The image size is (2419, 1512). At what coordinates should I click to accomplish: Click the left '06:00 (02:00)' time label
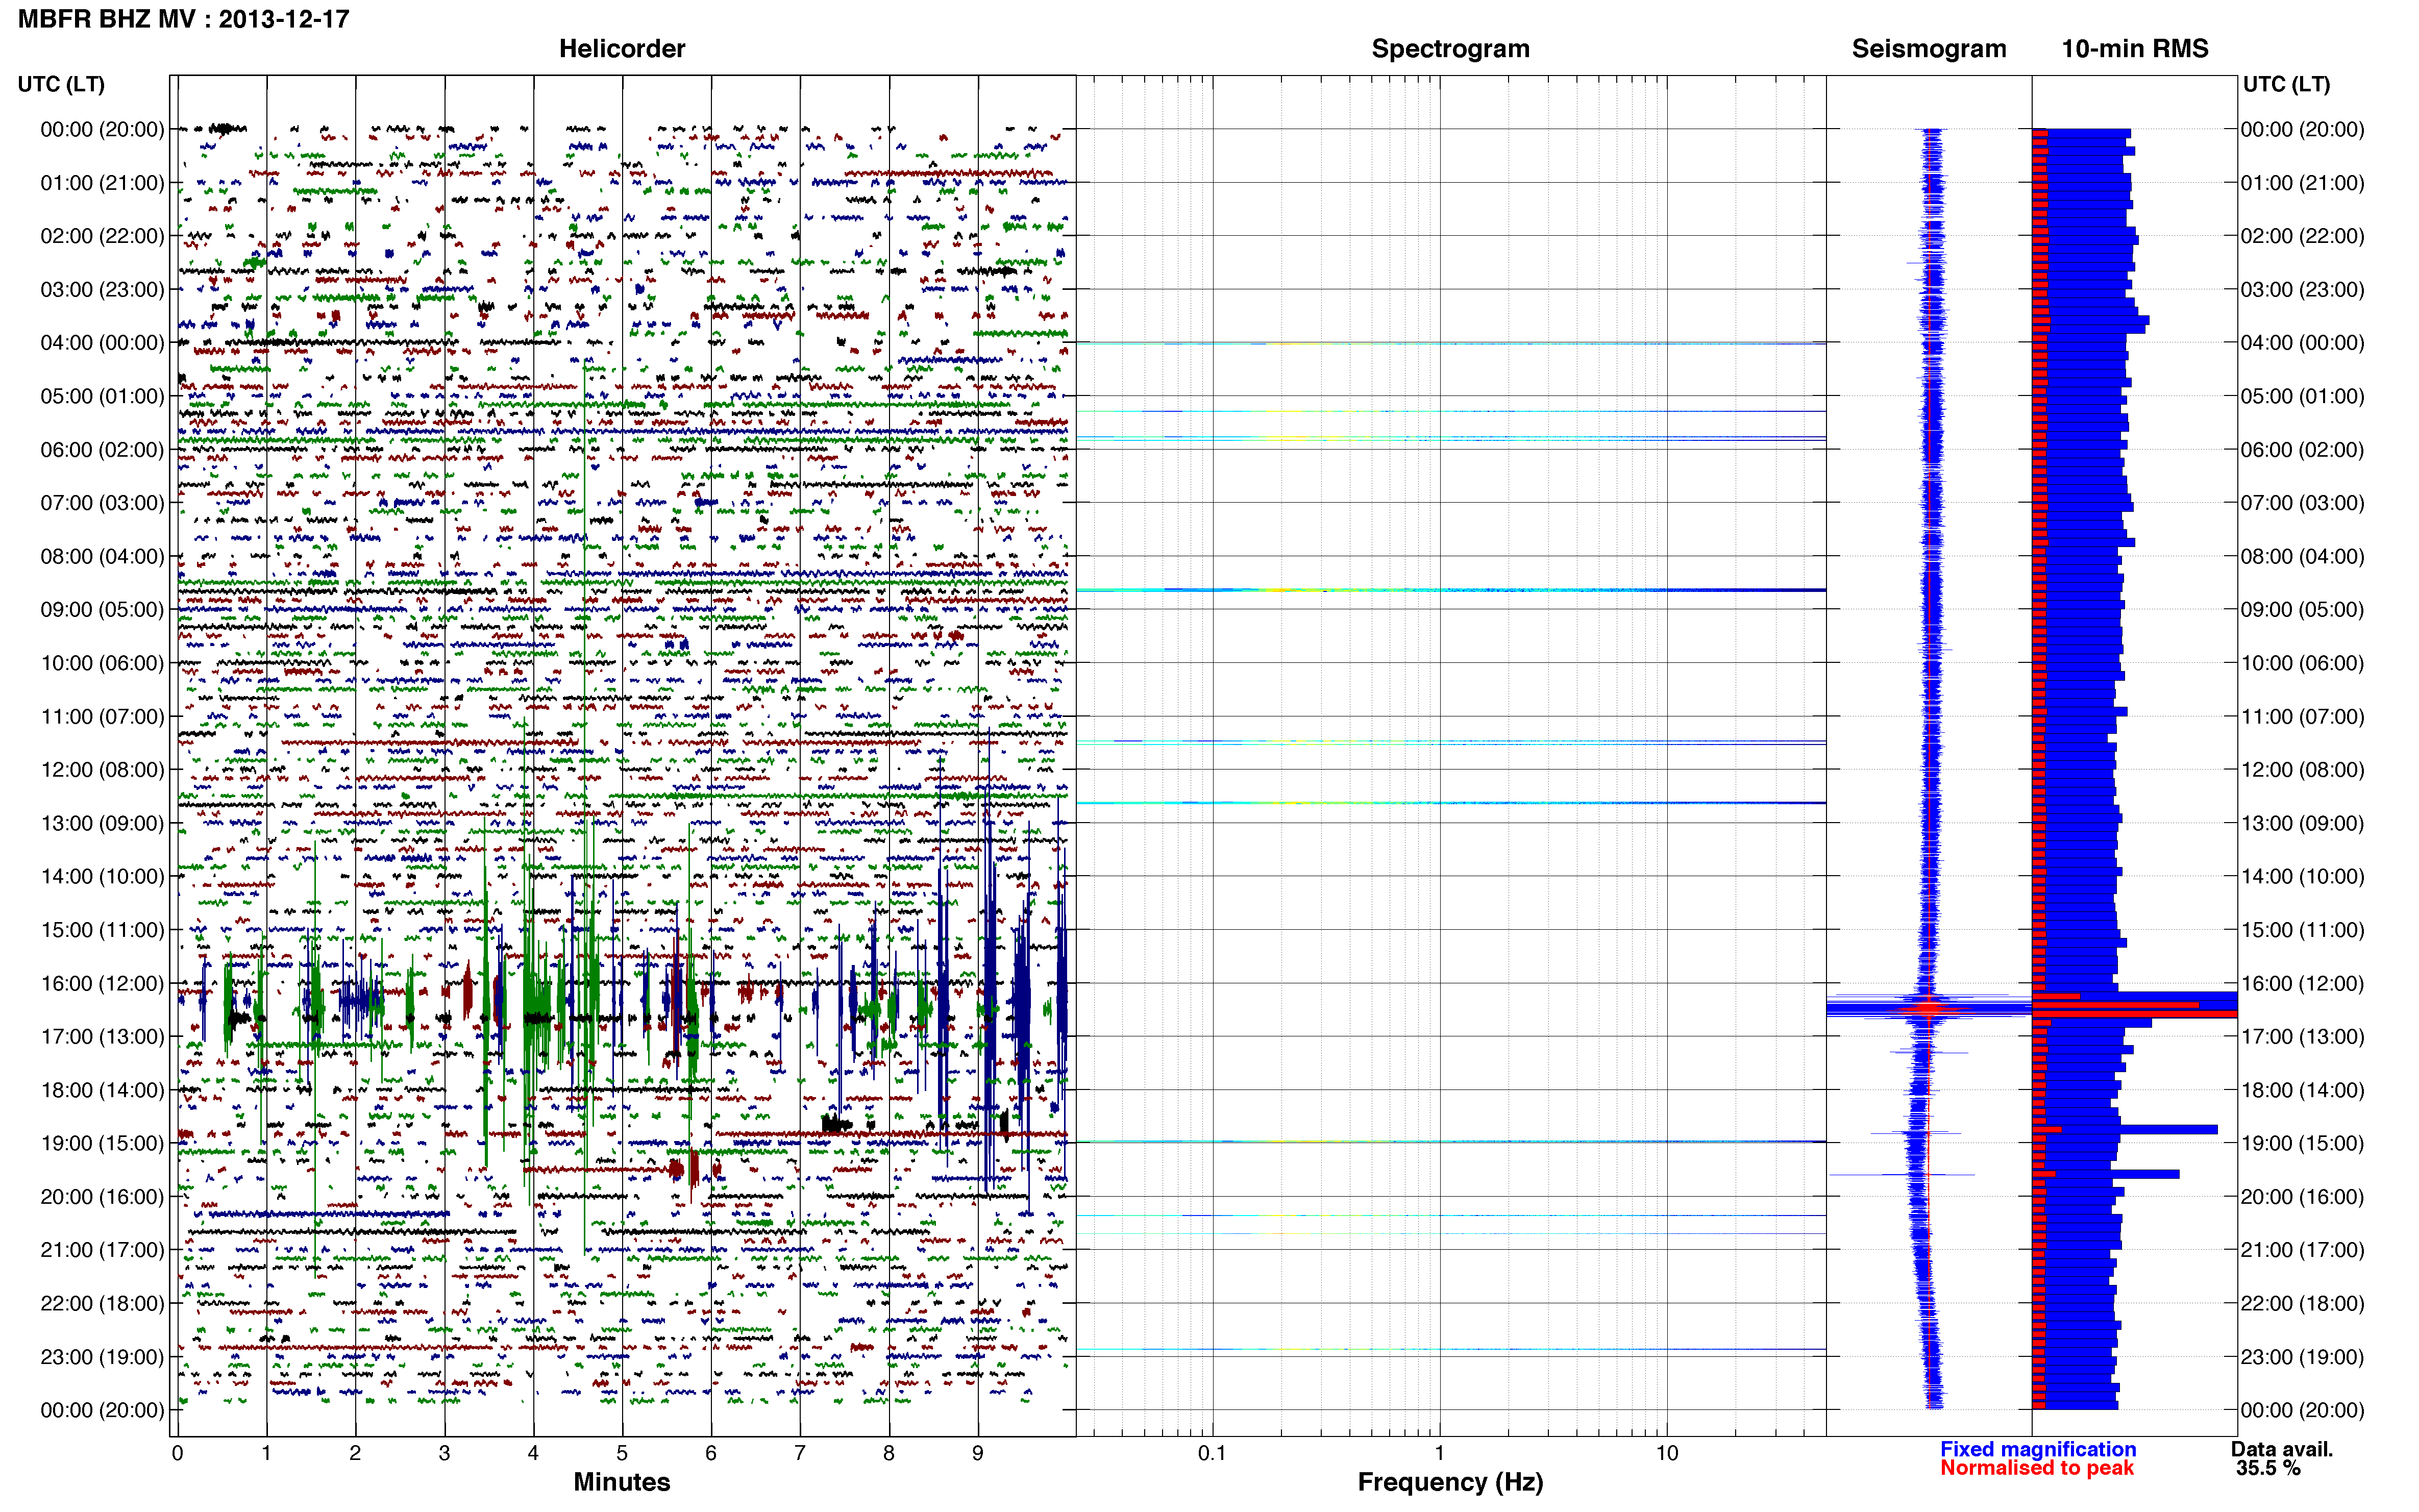[x=102, y=450]
